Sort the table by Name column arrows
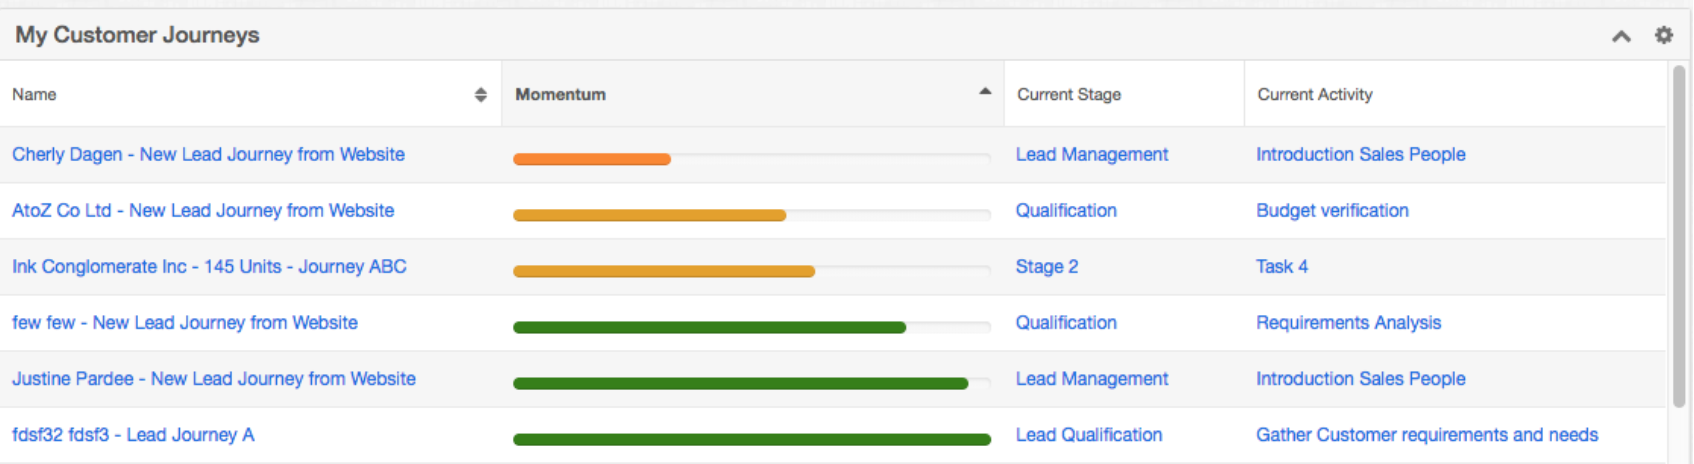The height and width of the screenshot is (464, 1694). (x=480, y=94)
